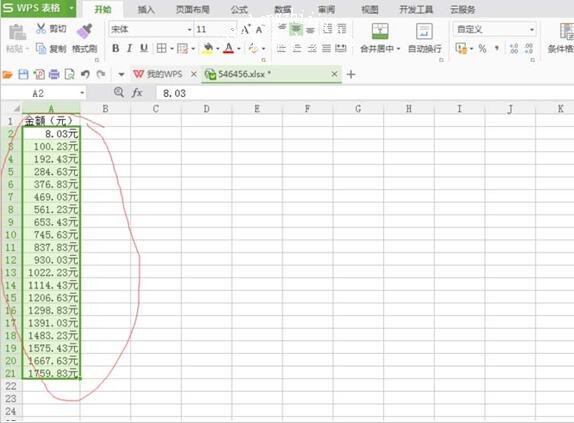574x423 pixels.
Task: Click the Cut scissors icon
Action: pyautogui.click(x=41, y=28)
